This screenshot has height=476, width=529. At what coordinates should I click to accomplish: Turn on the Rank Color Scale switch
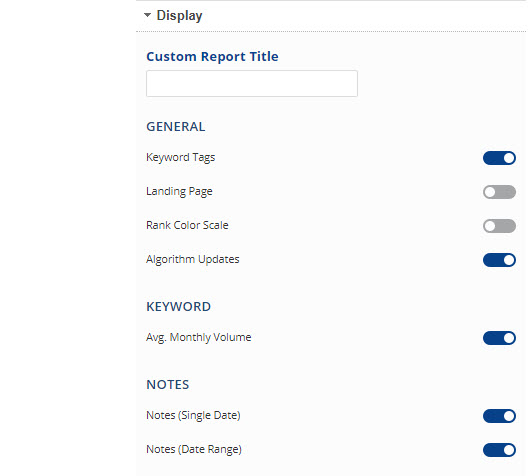499,226
